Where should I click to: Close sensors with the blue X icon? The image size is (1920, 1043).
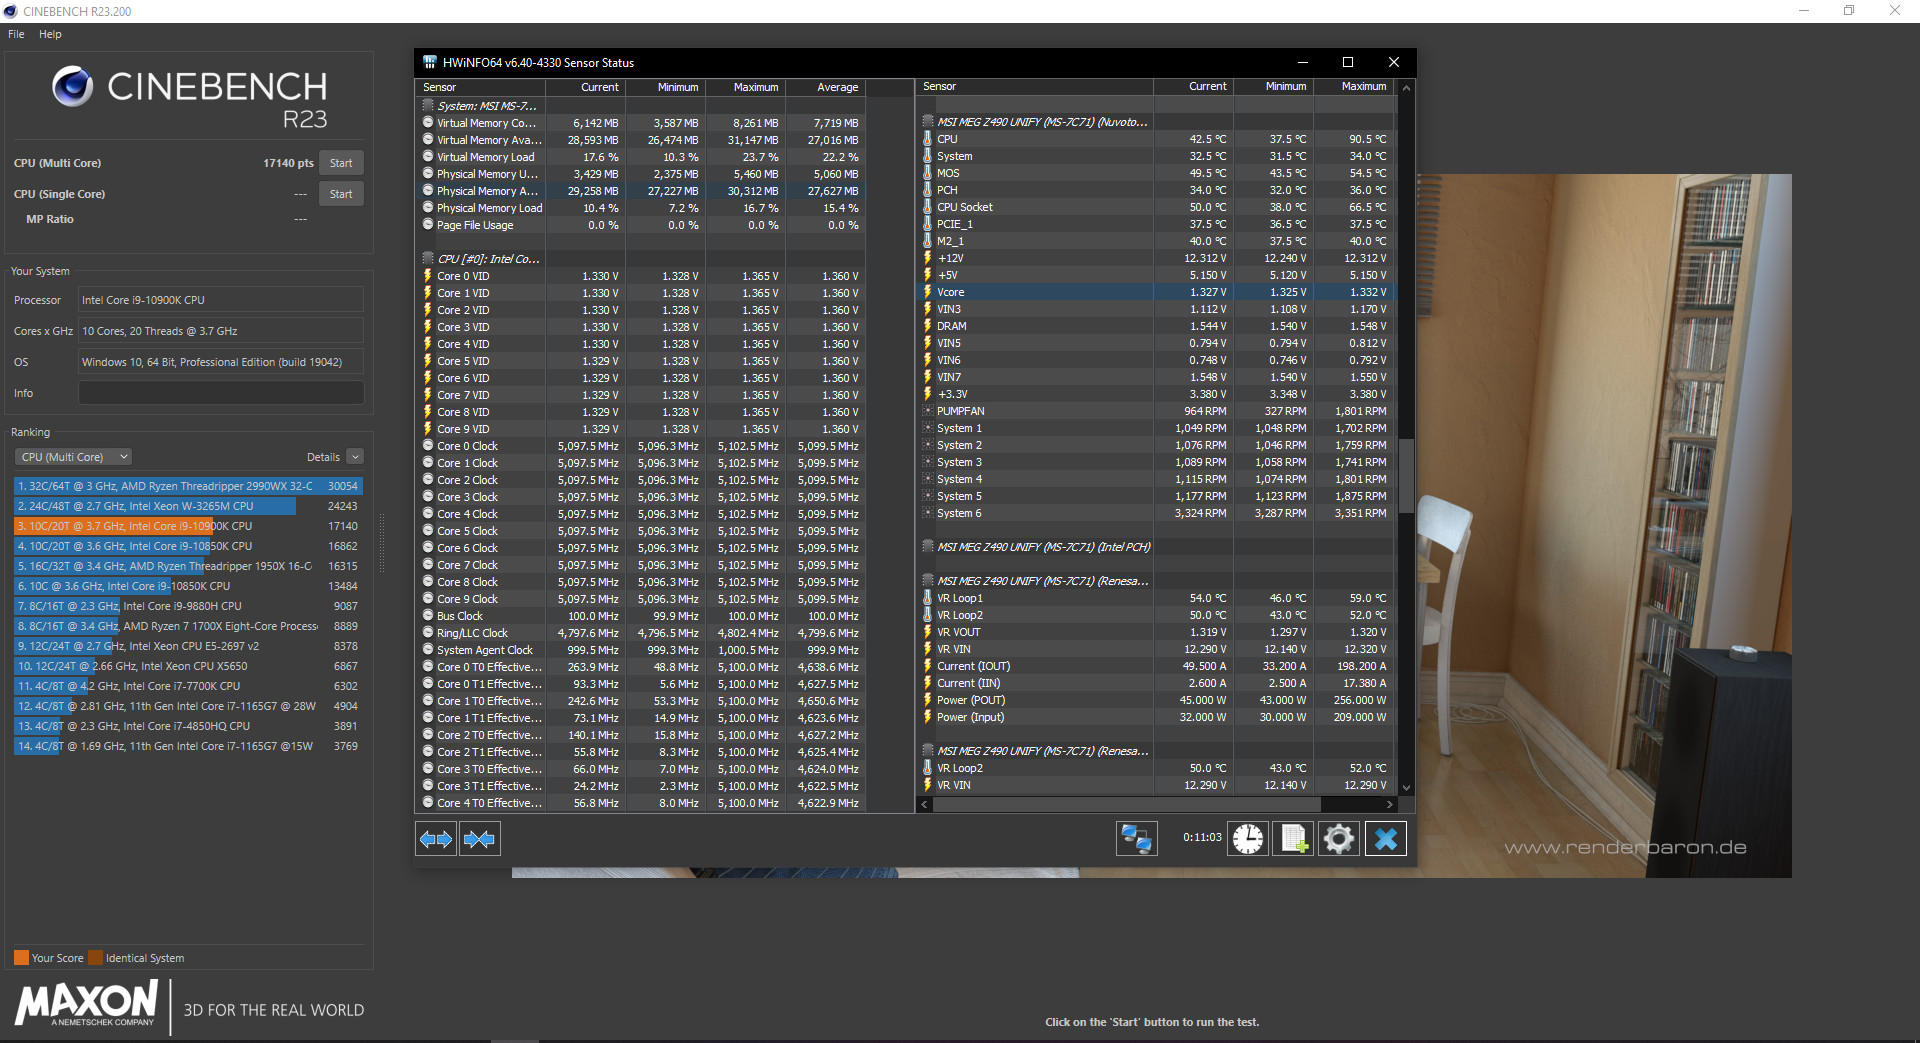point(1386,838)
